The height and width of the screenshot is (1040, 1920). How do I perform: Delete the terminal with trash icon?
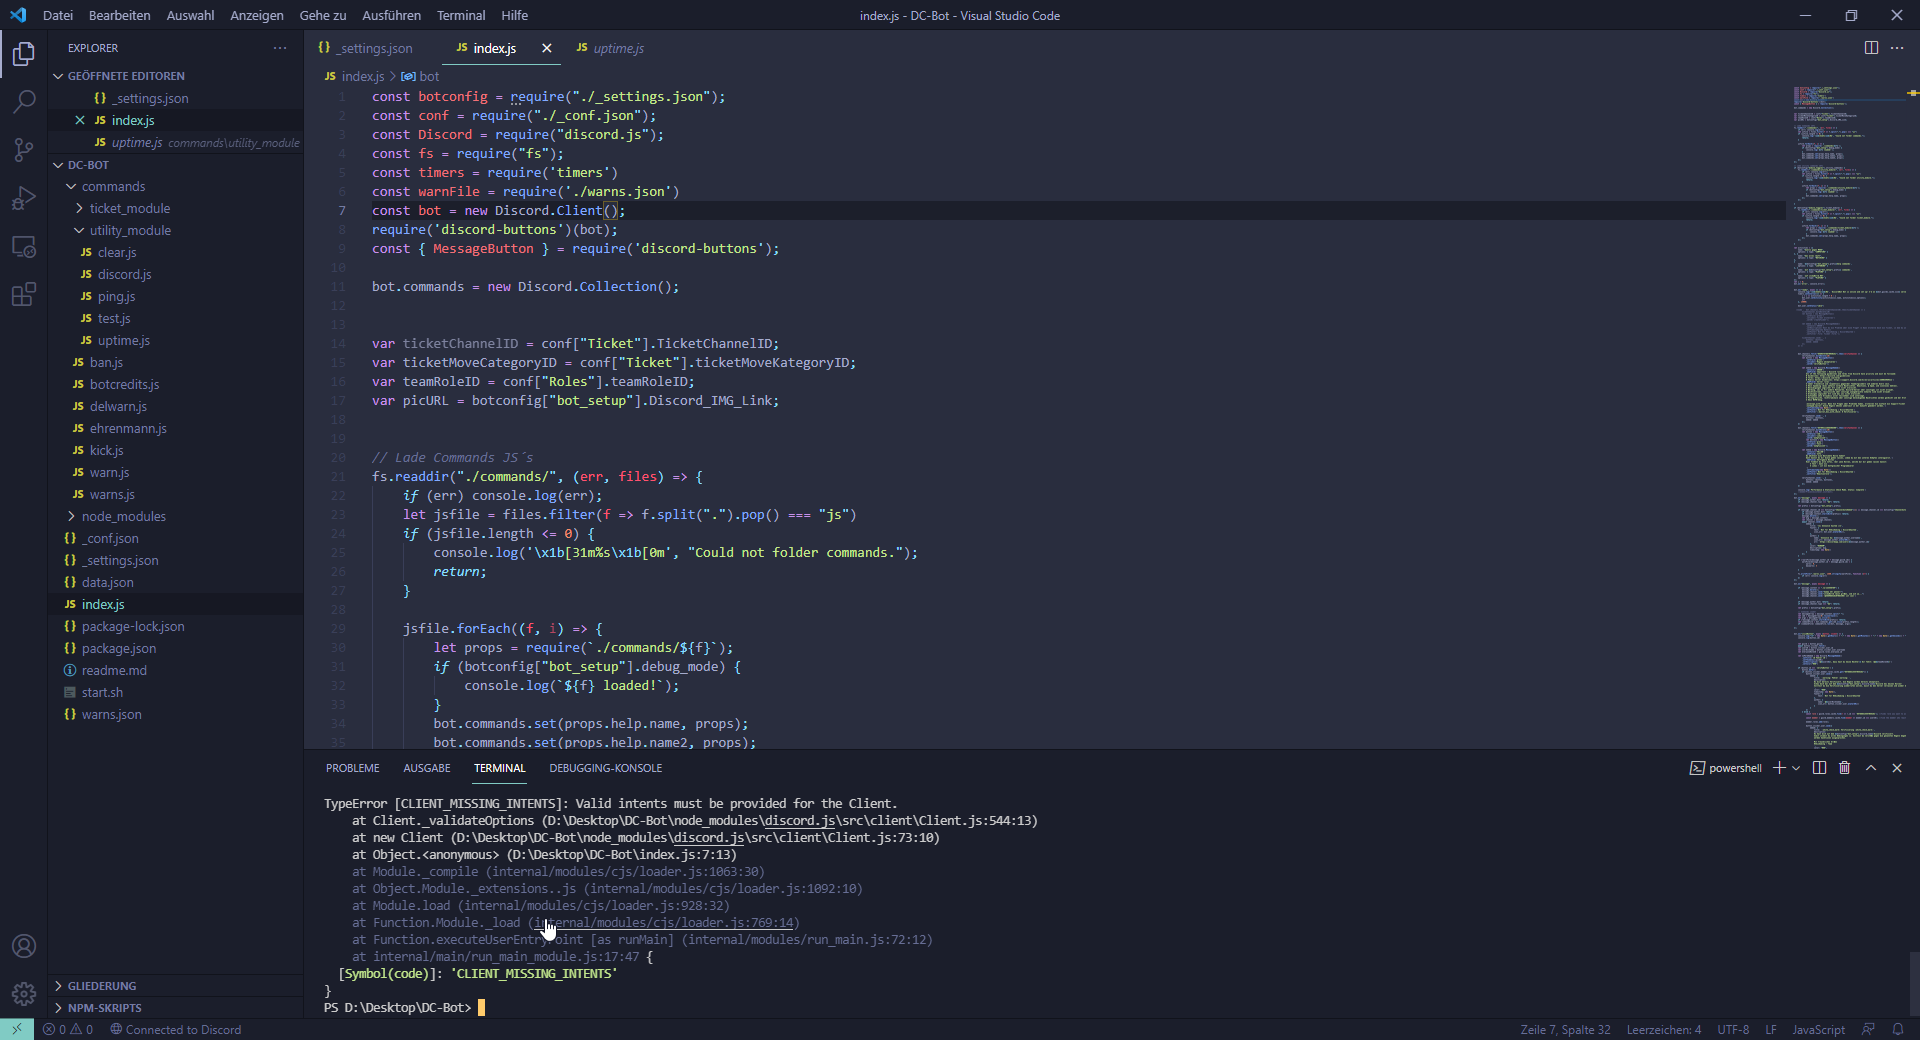pyautogui.click(x=1845, y=768)
